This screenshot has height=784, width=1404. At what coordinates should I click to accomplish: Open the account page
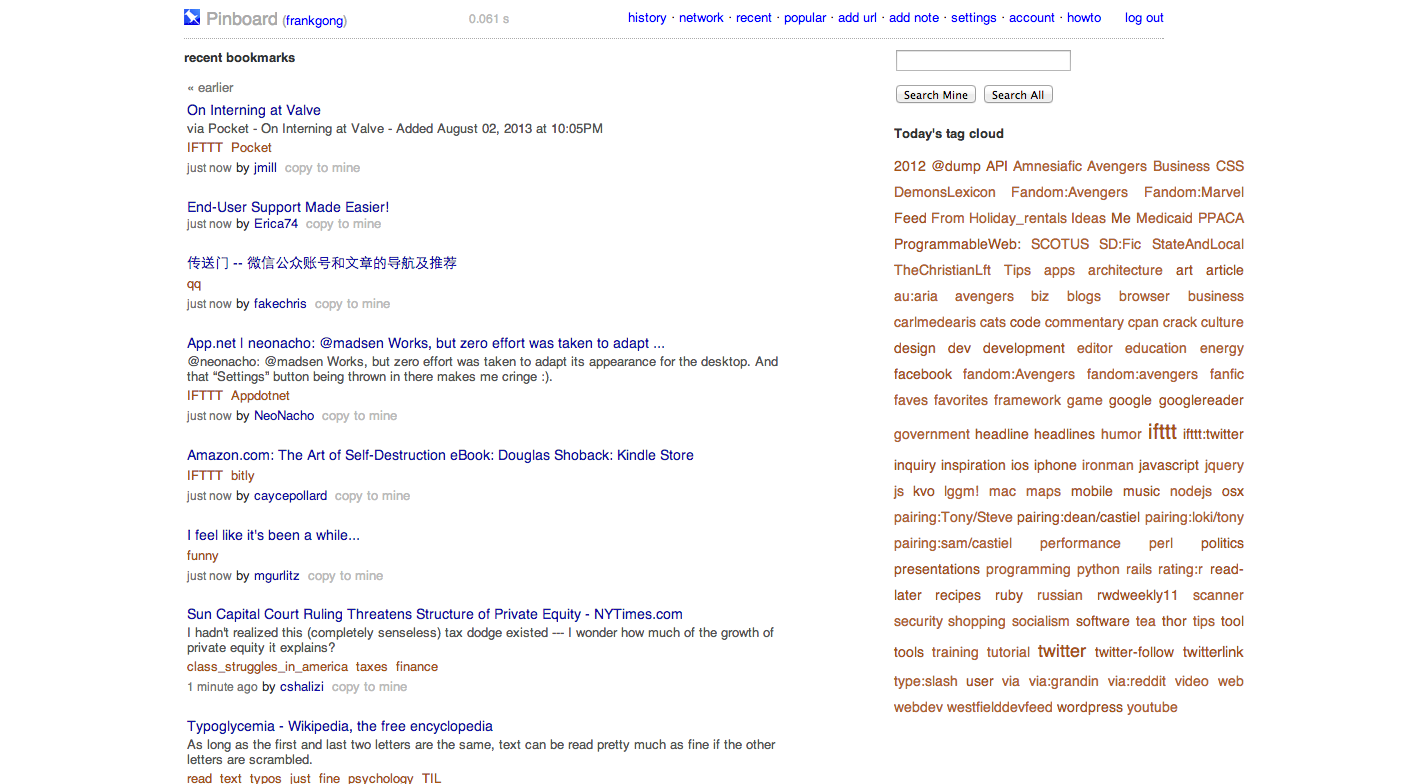click(x=1032, y=18)
